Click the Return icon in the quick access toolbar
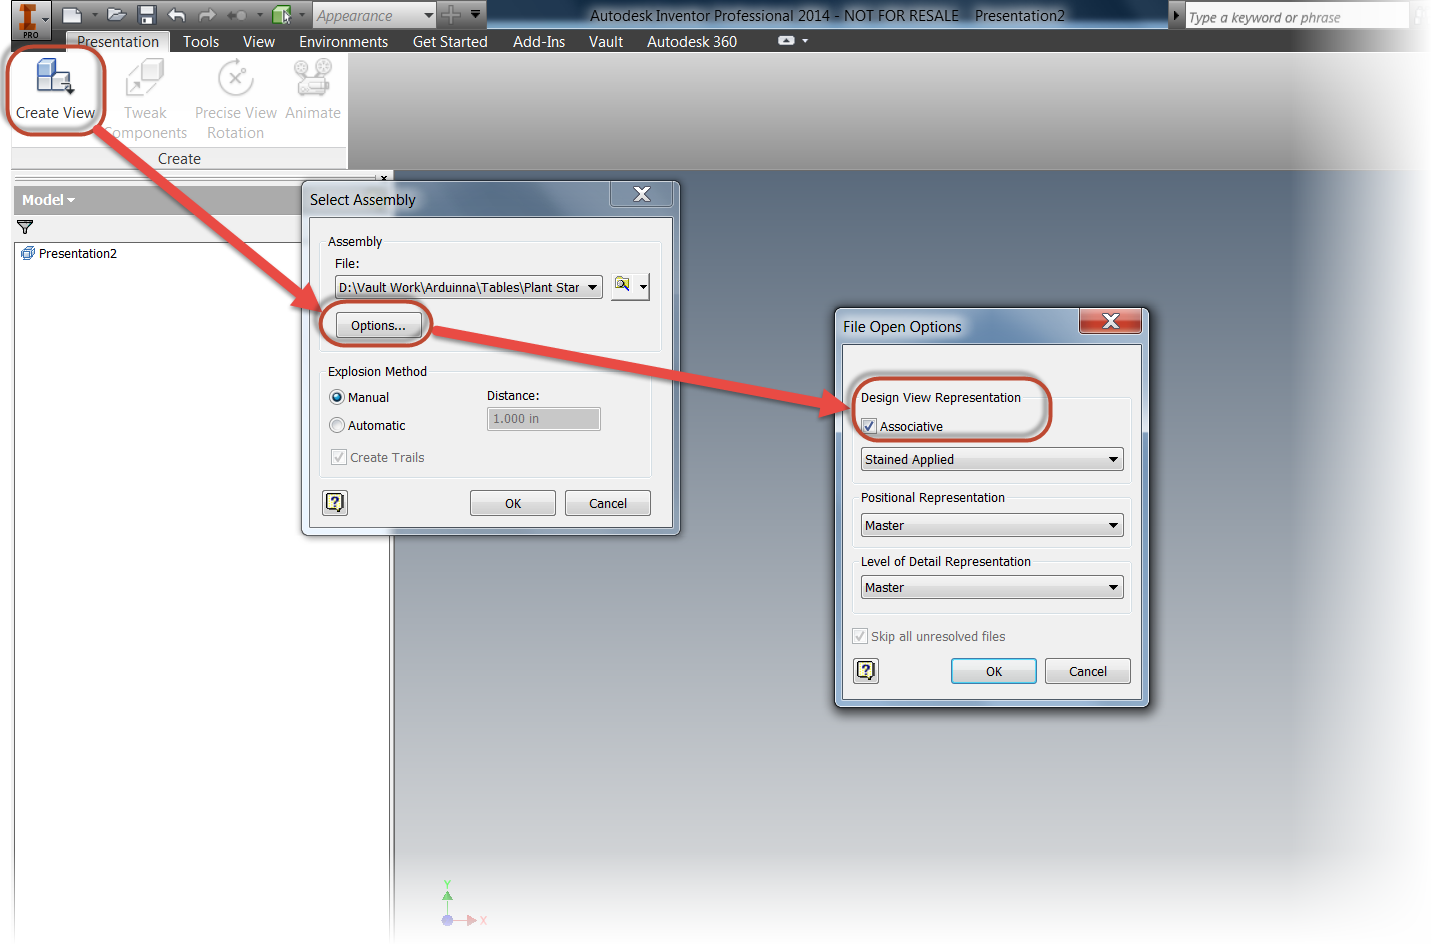Viewport: 1432px width, 945px height. tap(237, 15)
